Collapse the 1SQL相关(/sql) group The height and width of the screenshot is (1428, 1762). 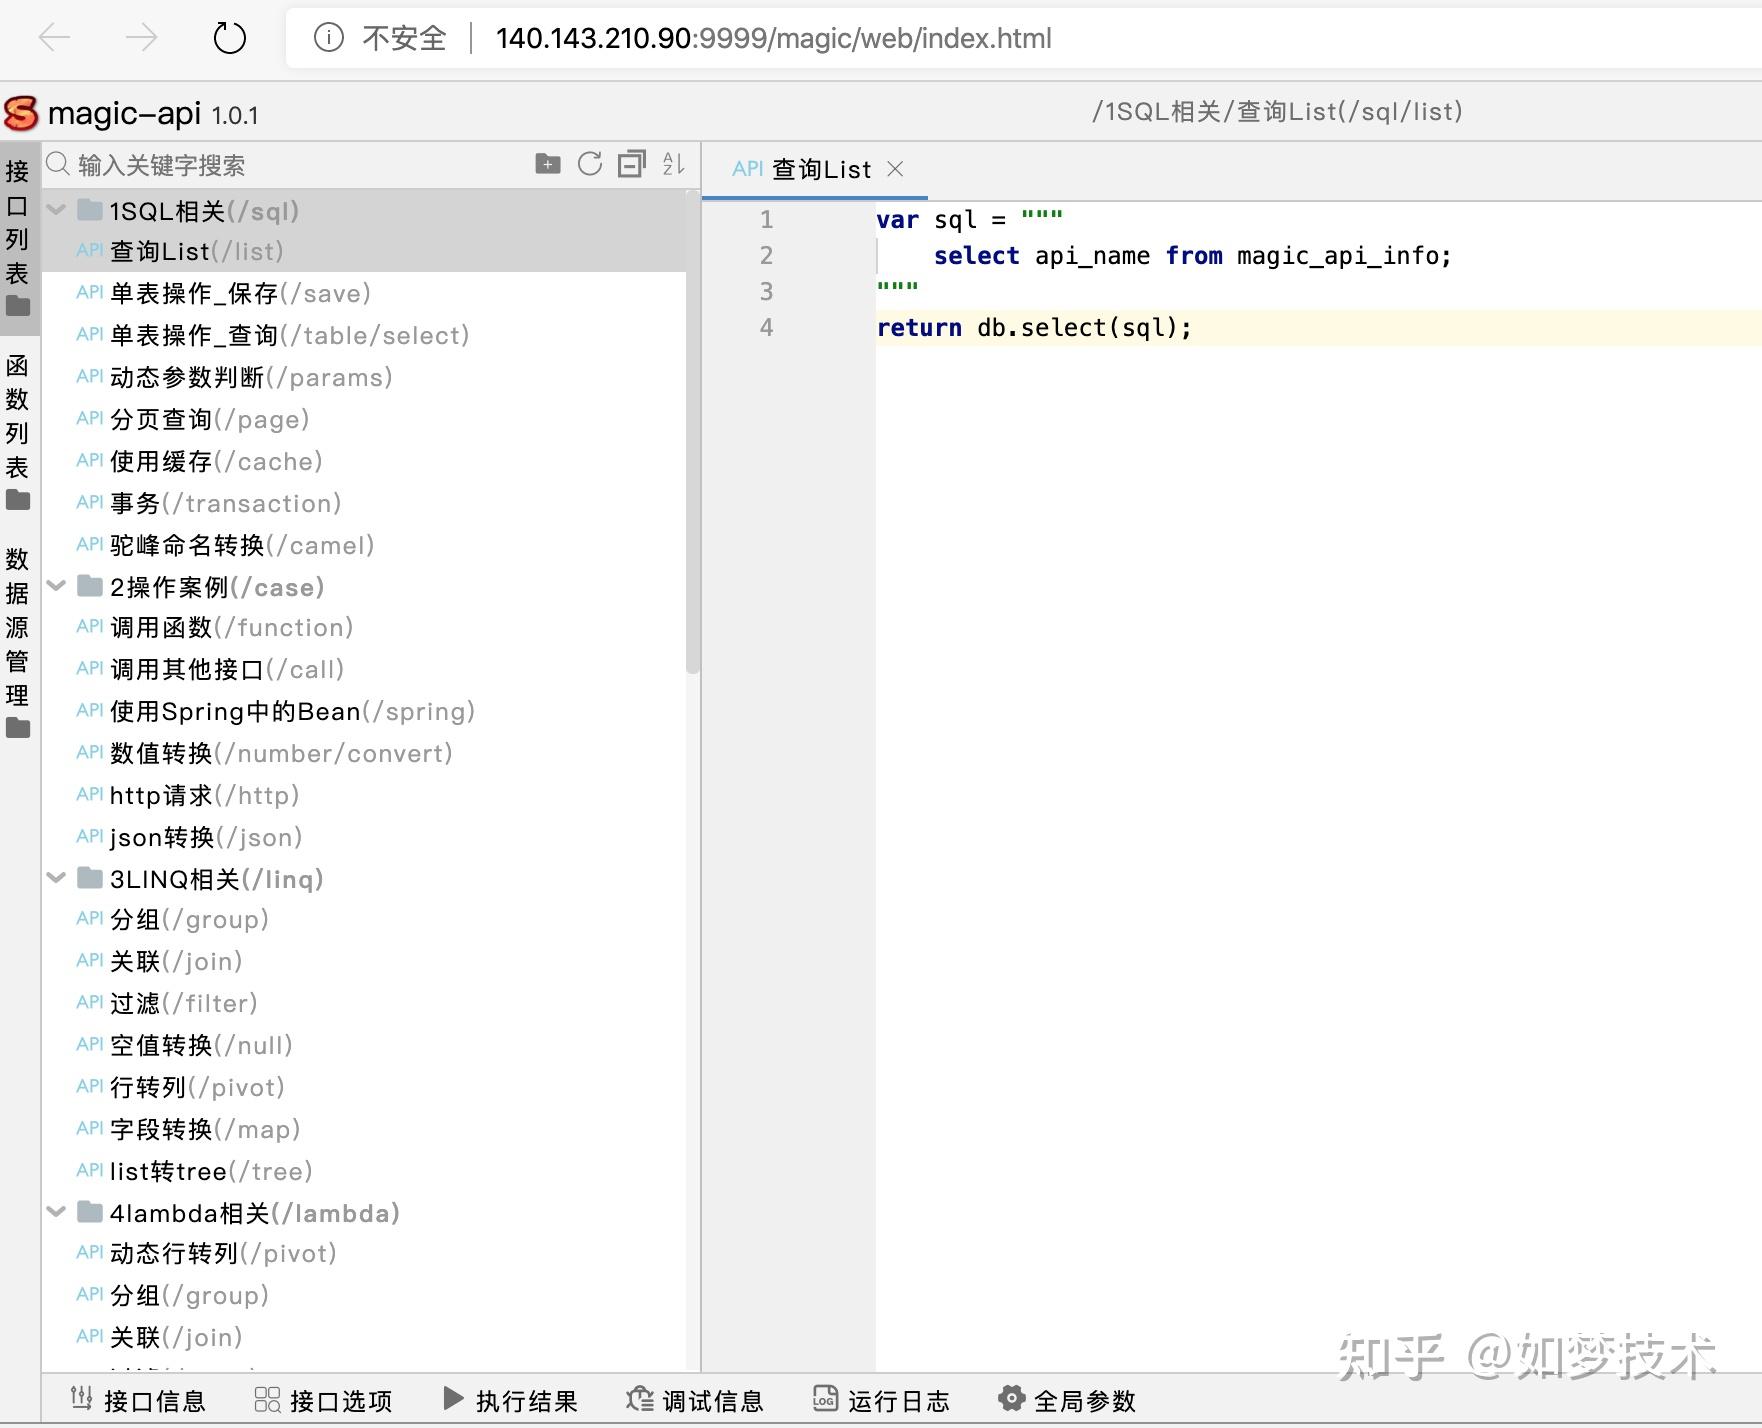[x=56, y=210]
